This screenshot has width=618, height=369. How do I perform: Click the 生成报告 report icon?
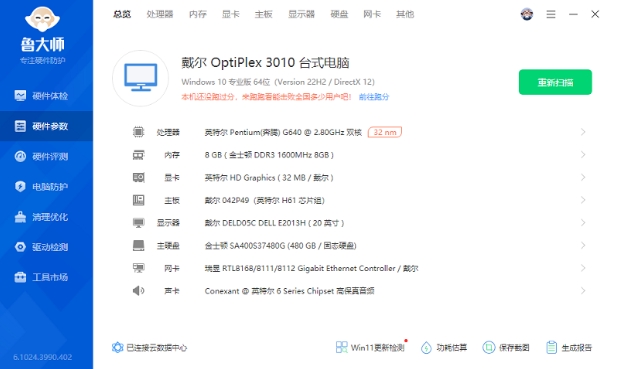(x=551, y=347)
